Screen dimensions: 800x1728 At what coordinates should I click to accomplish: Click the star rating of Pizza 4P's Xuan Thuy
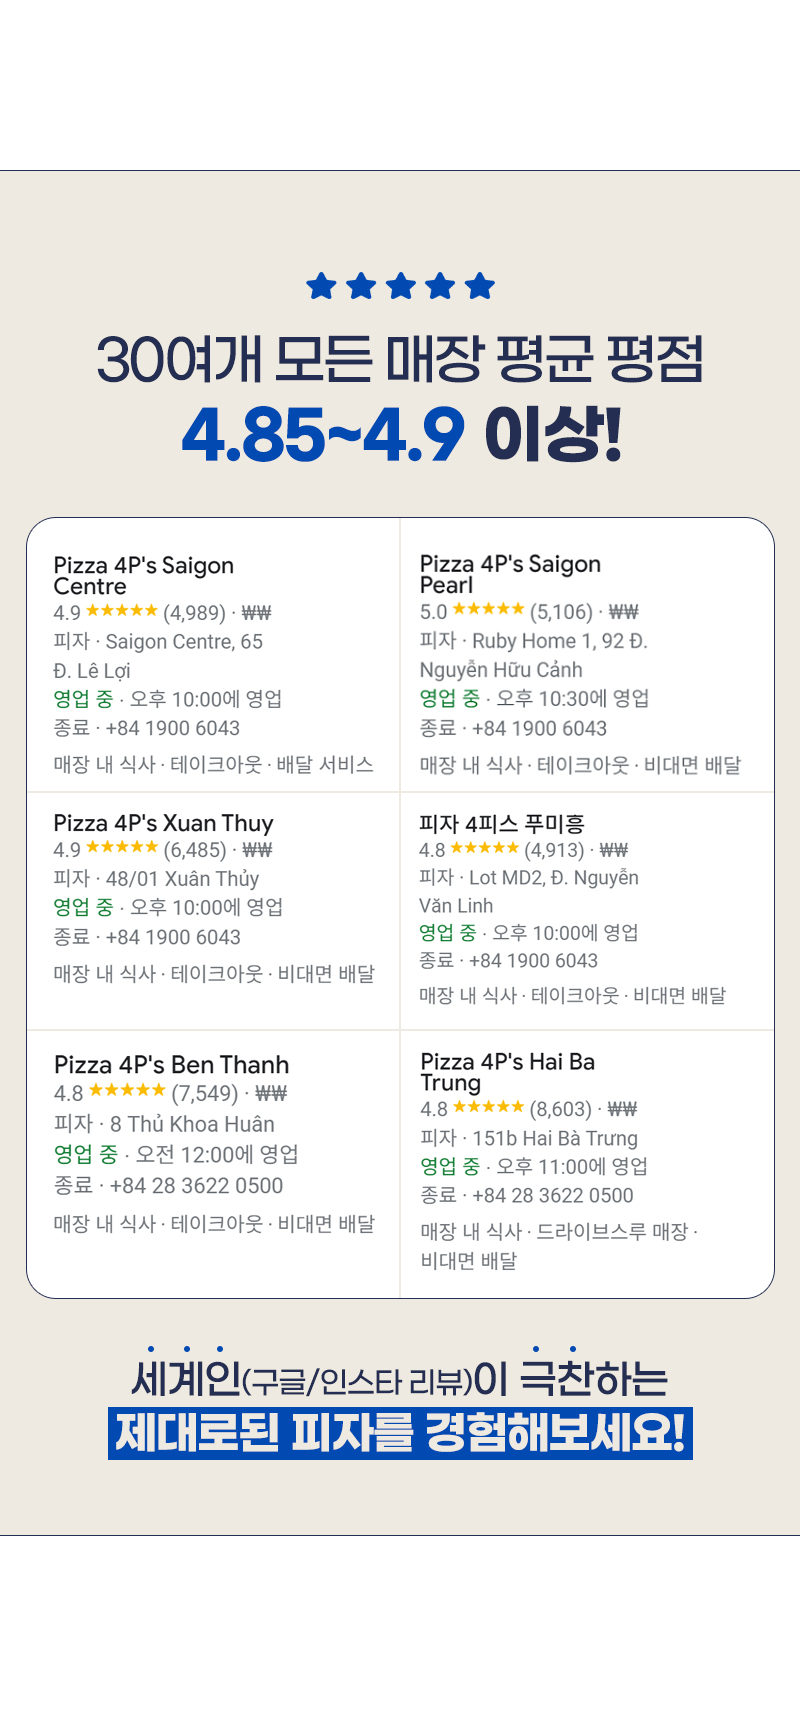click(x=121, y=848)
